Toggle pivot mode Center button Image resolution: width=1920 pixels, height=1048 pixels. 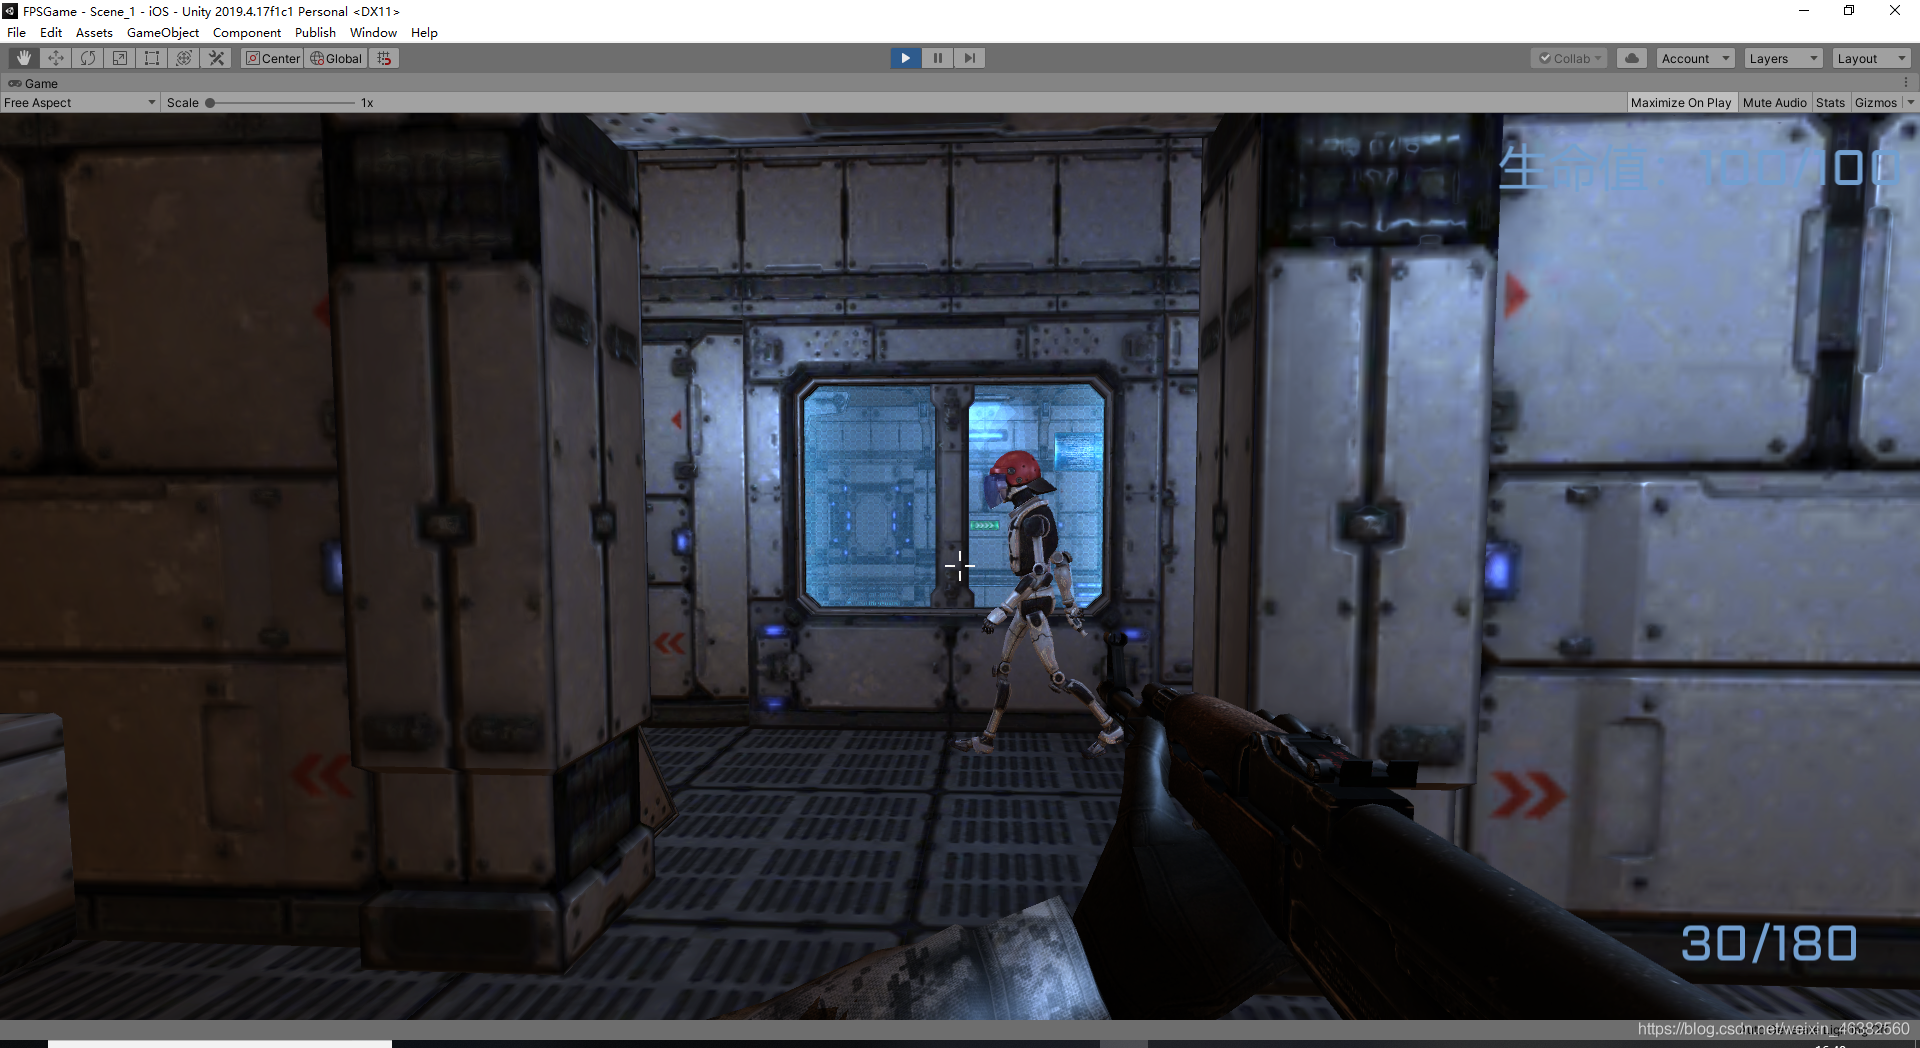tap(273, 58)
